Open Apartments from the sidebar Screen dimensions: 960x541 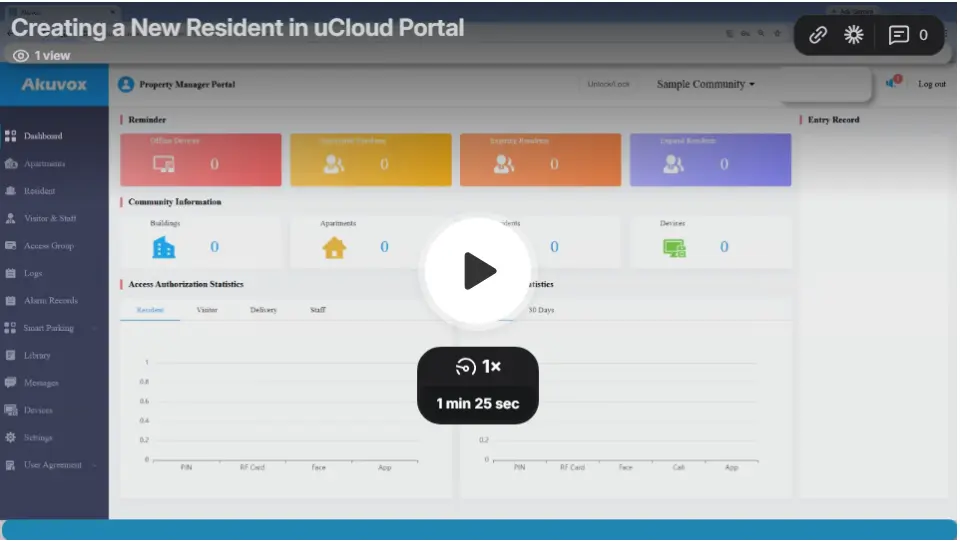click(44, 163)
